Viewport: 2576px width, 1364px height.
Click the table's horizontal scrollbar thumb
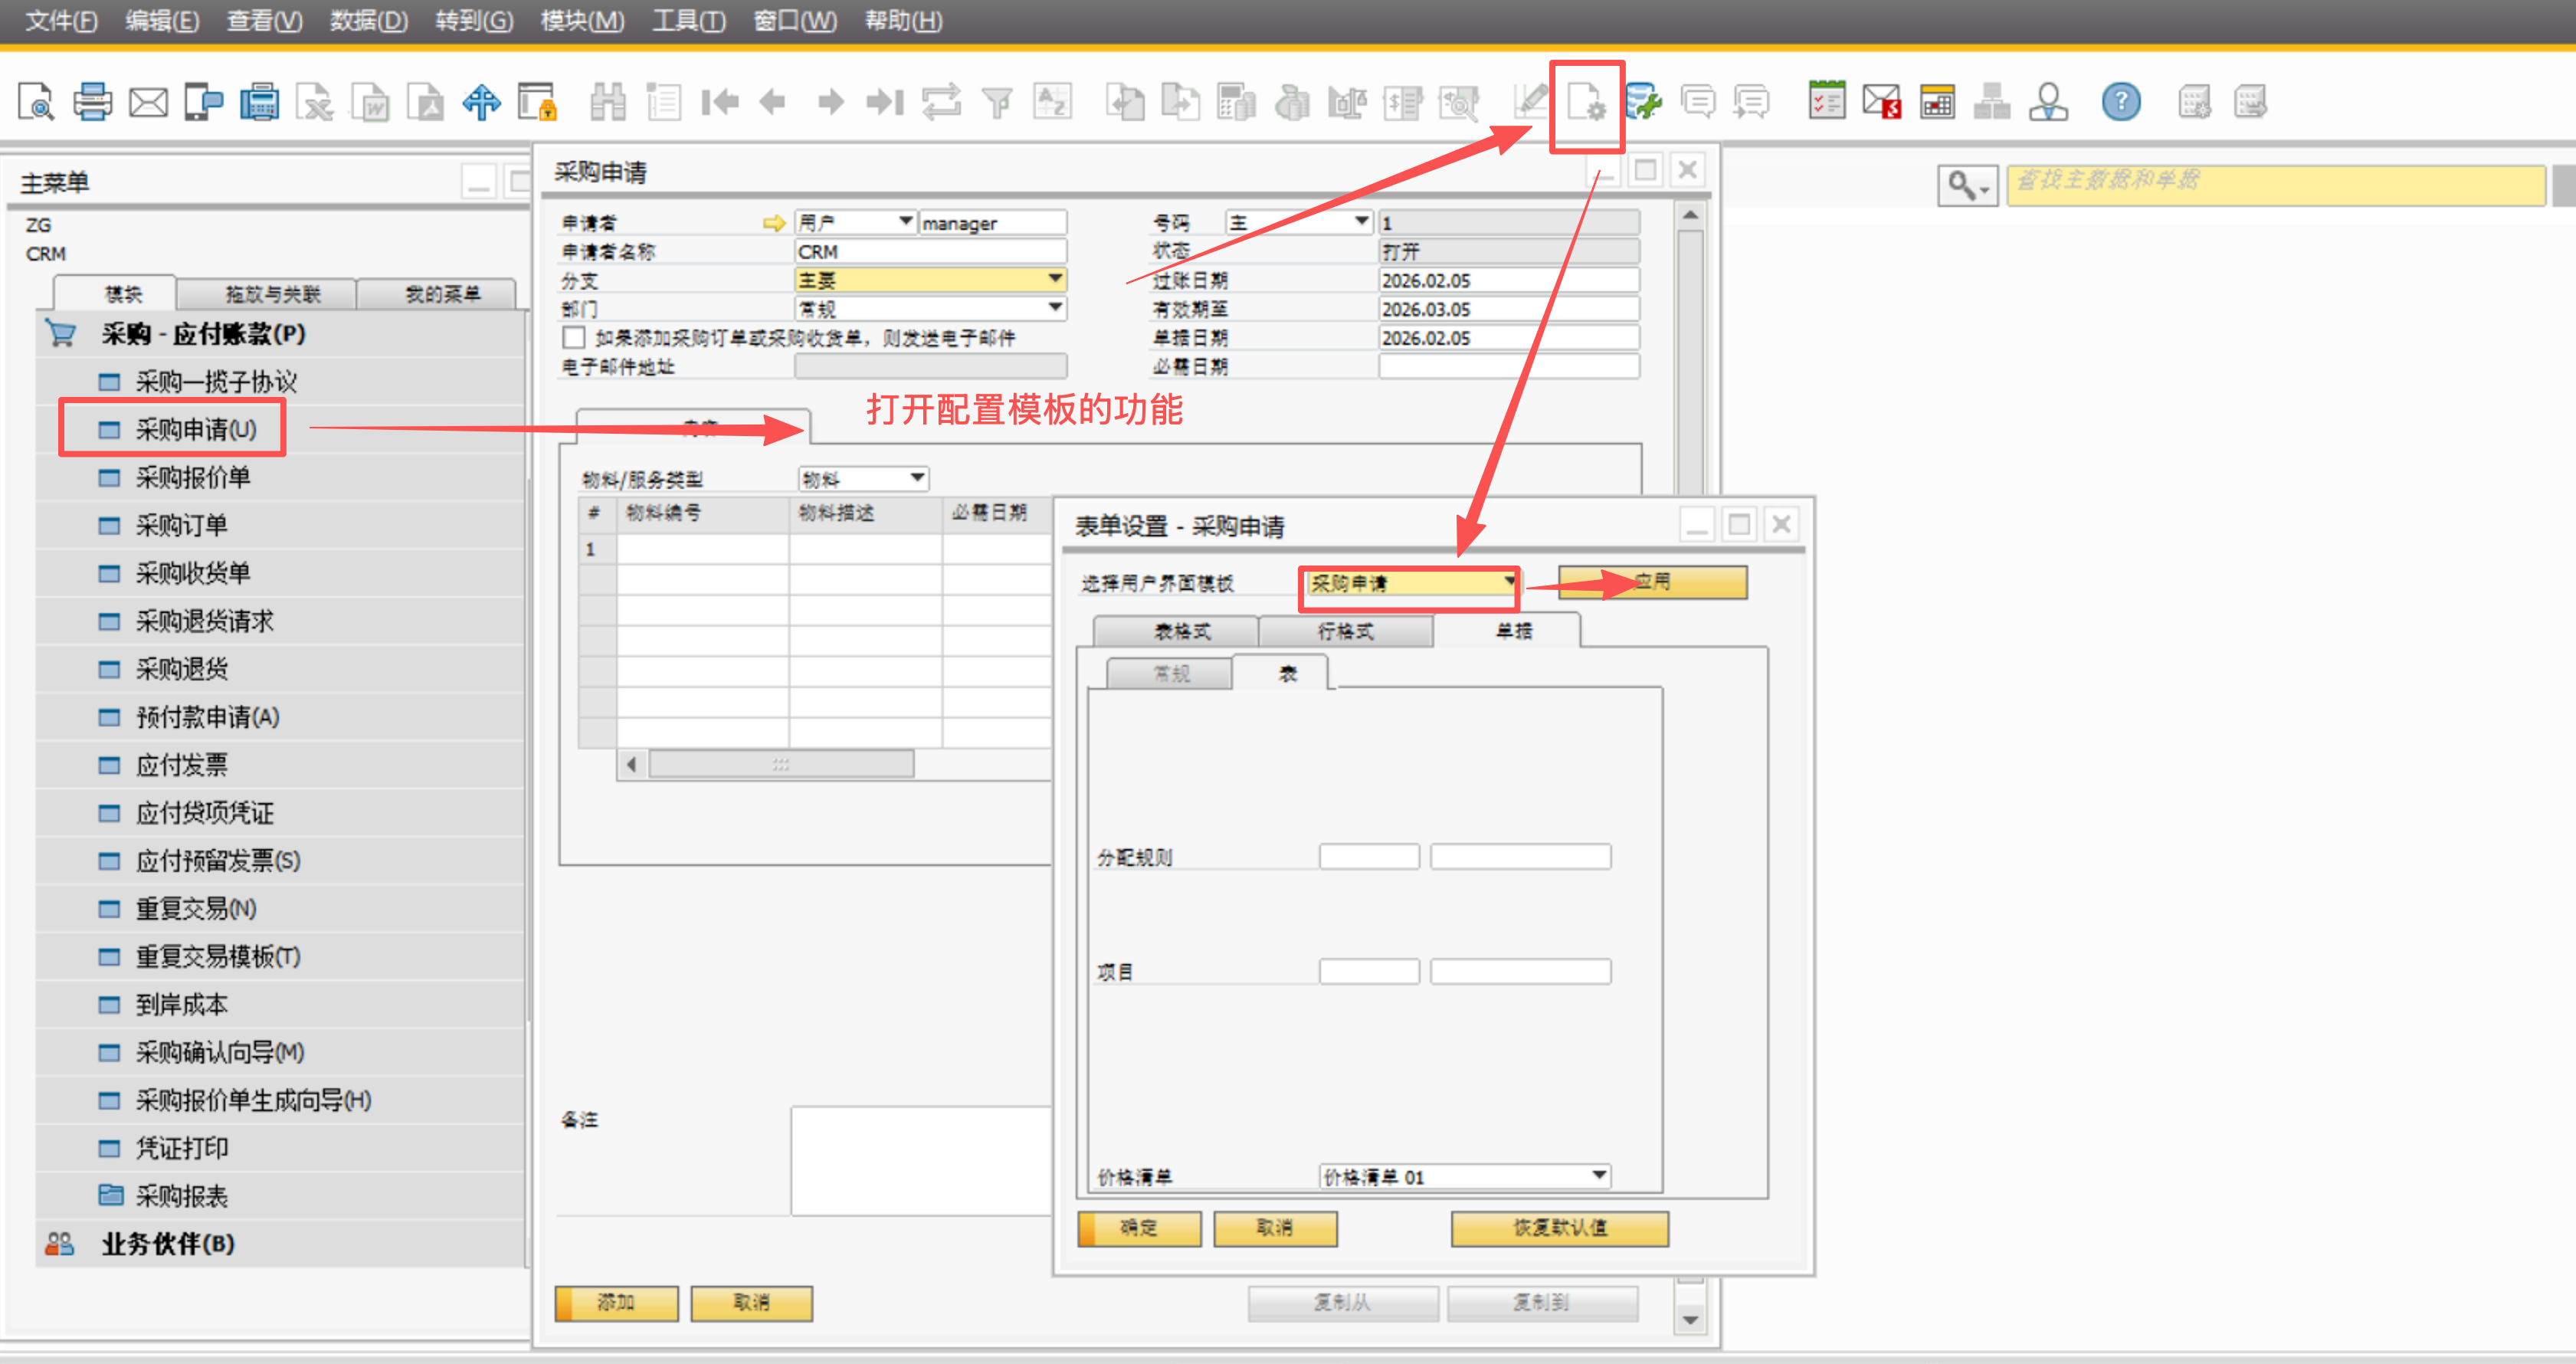(x=781, y=765)
